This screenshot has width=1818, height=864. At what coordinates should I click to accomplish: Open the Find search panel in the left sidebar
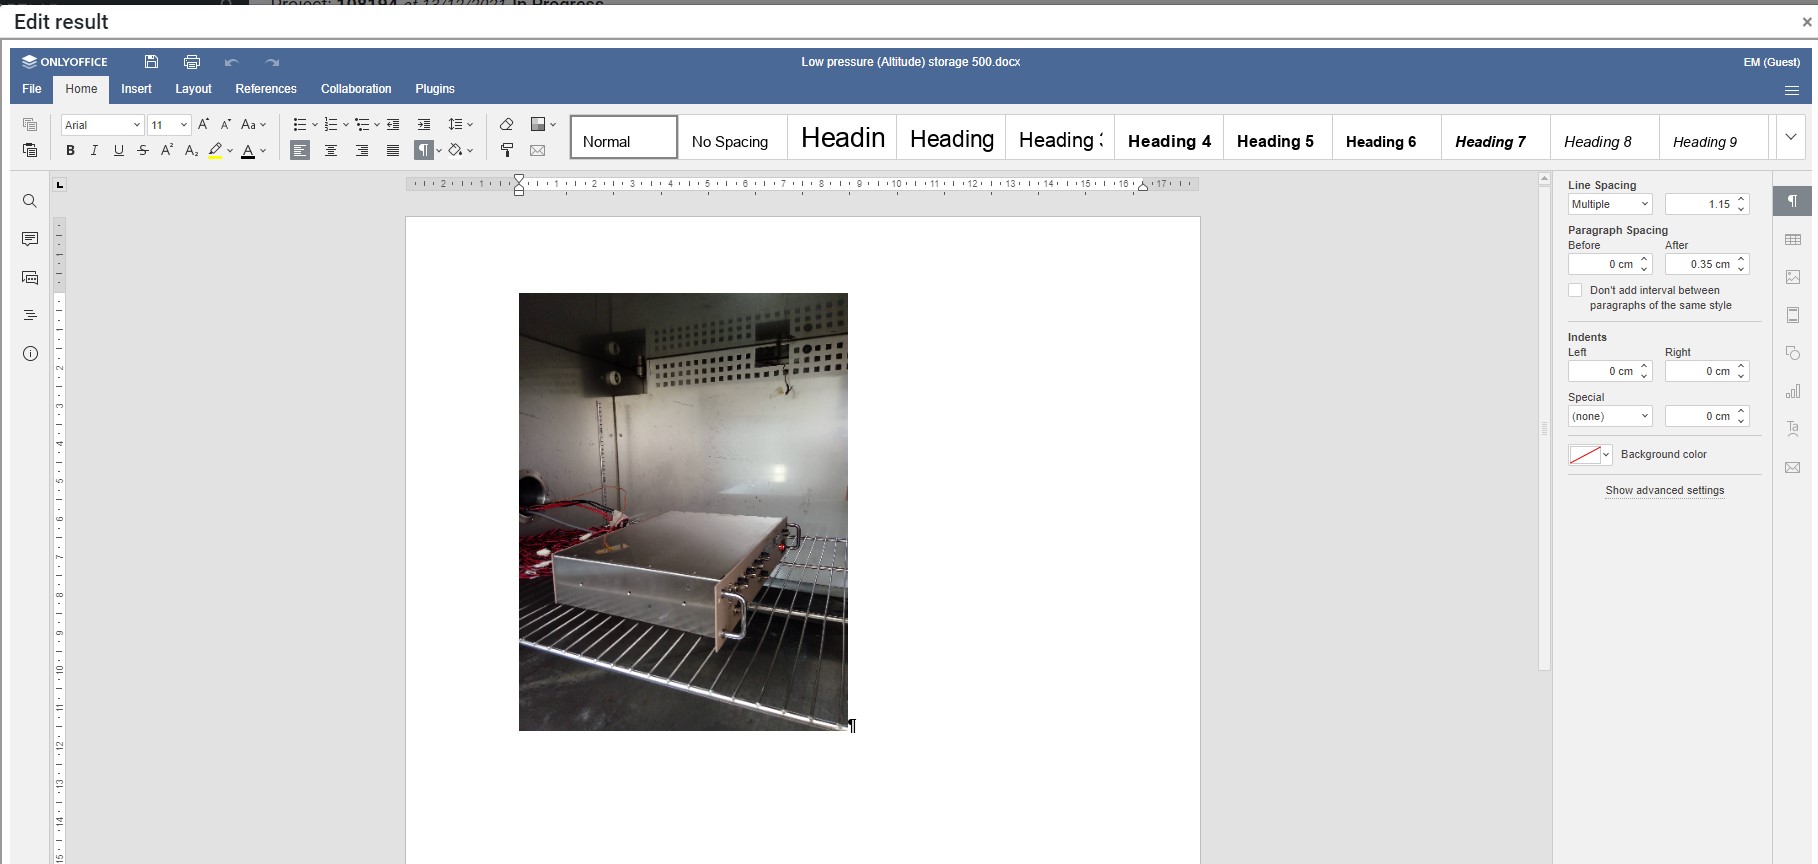(30, 201)
